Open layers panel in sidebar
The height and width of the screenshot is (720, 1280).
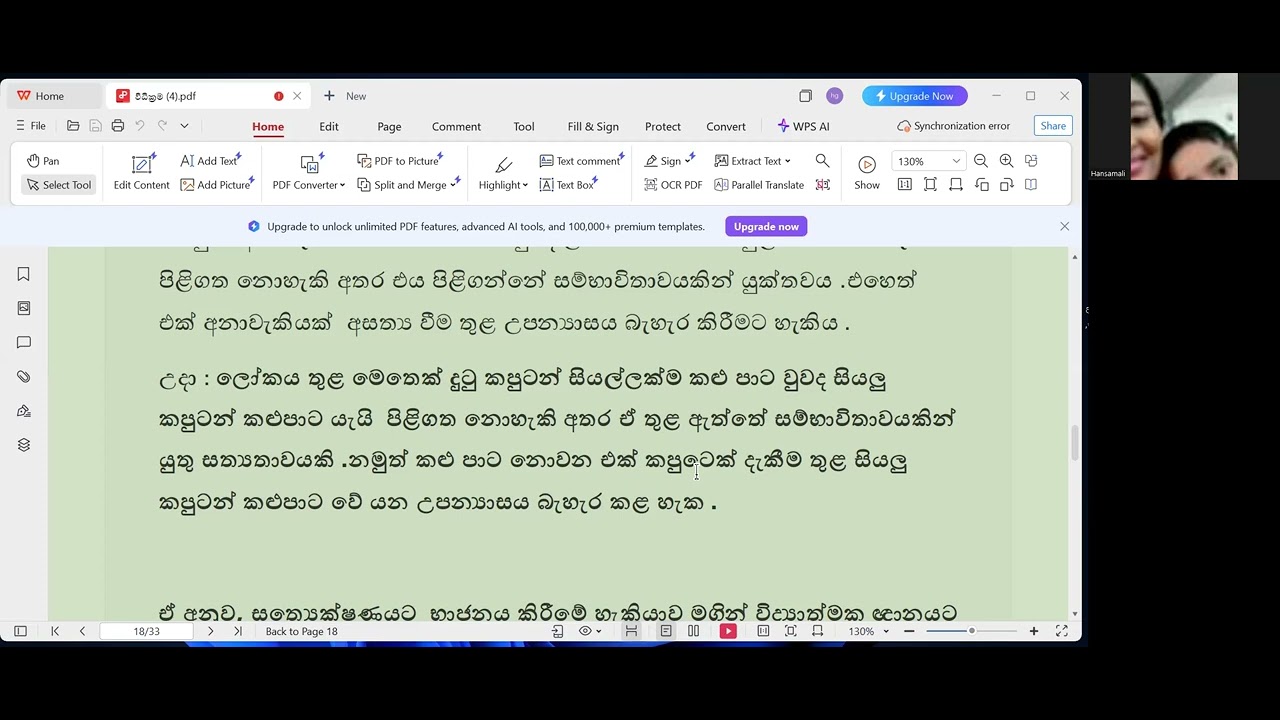coord(23,445)
